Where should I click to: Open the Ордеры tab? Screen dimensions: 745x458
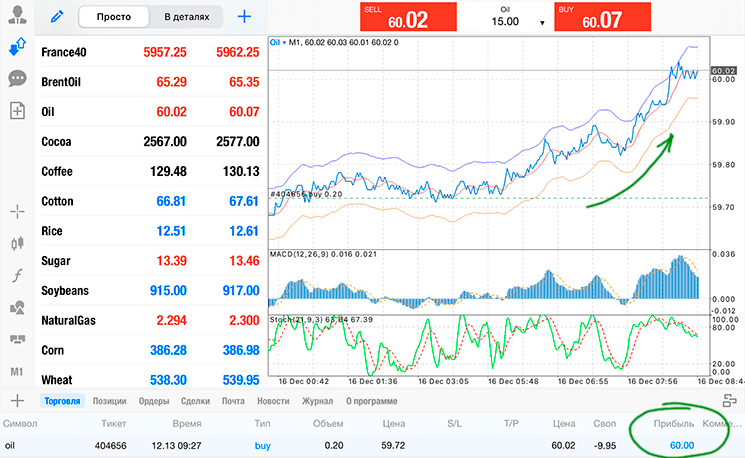pyautogui.click(x=154, y=401)
